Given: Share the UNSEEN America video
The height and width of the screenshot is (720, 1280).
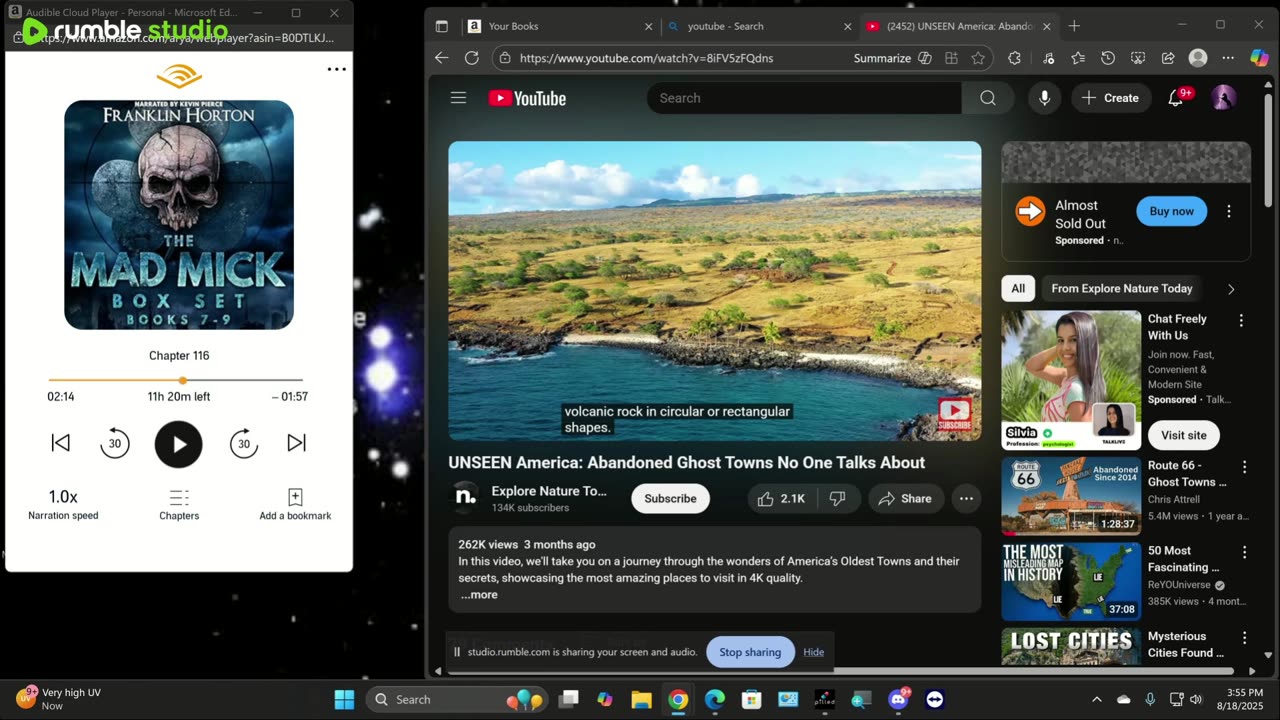Looking at the screenshot, I should point(905,498).
